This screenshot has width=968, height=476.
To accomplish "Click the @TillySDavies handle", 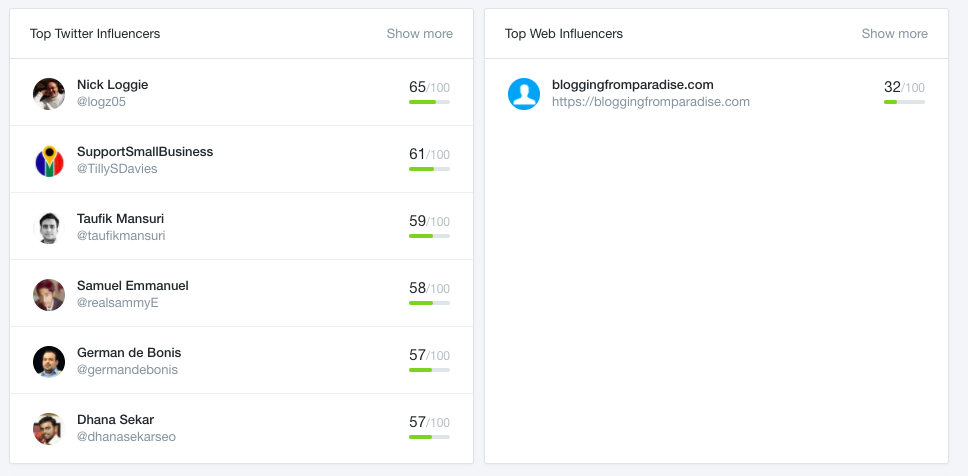I will 117,169.
